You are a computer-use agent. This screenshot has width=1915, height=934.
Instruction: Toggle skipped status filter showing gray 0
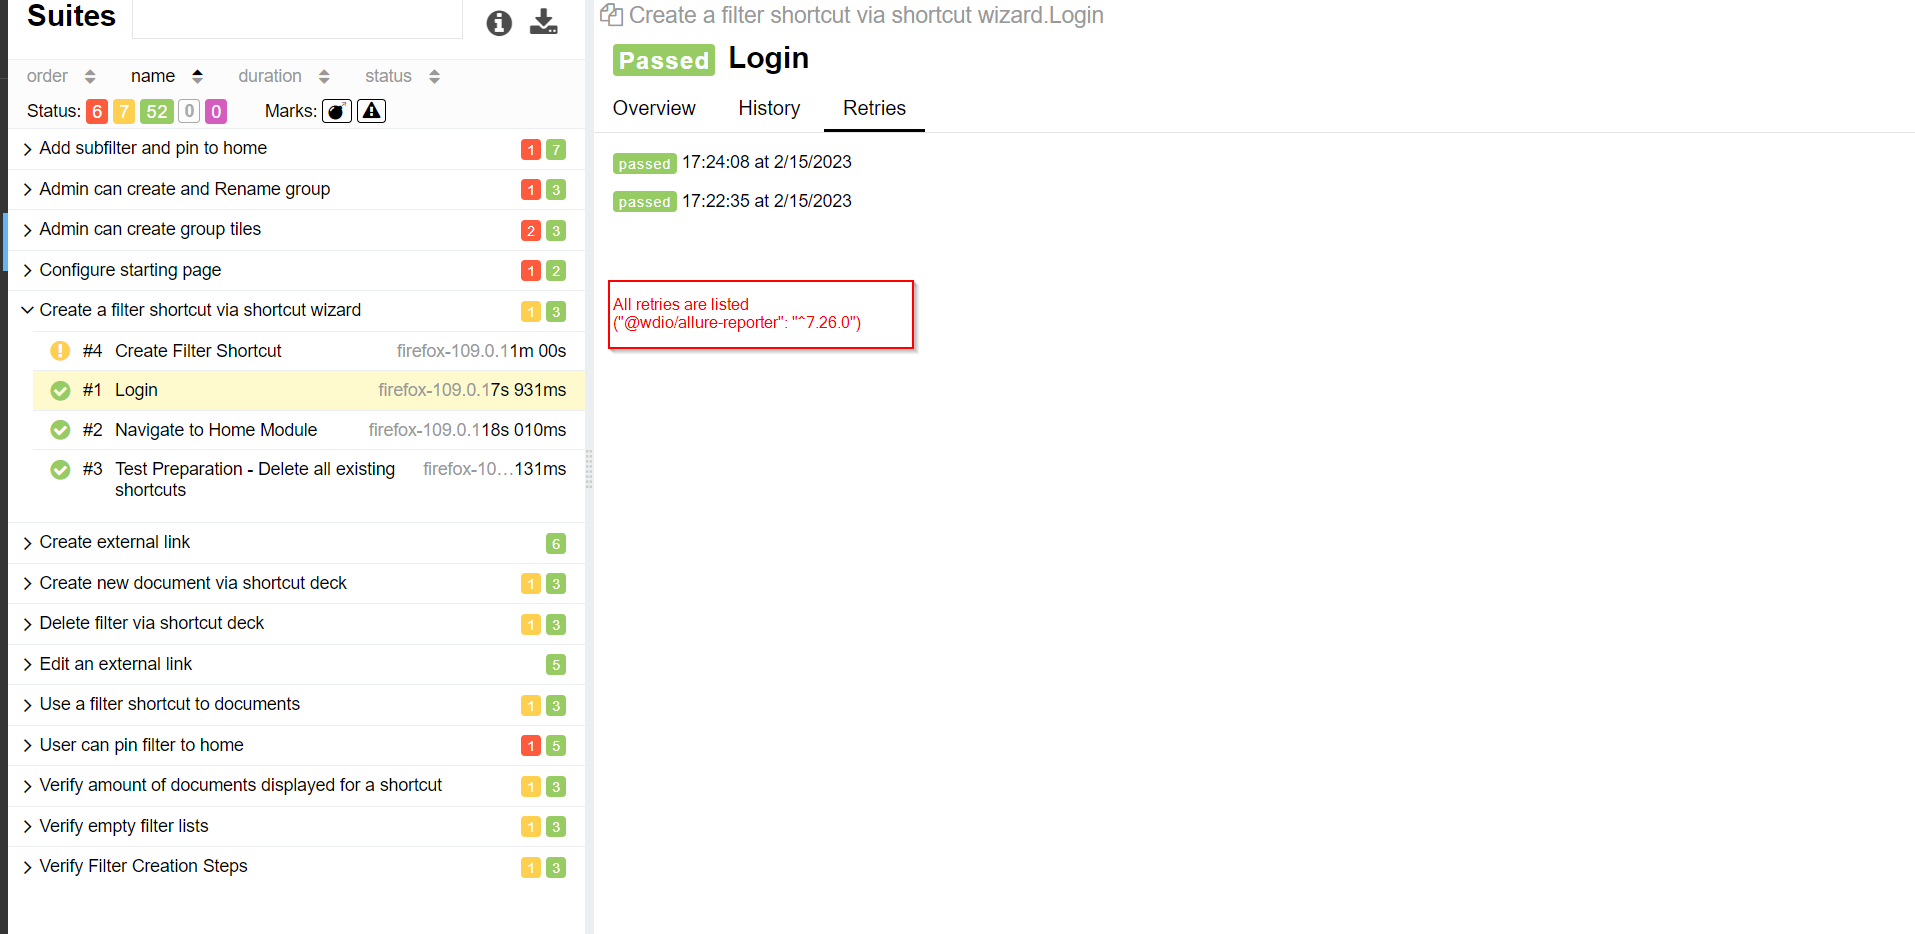click(189, 111)
